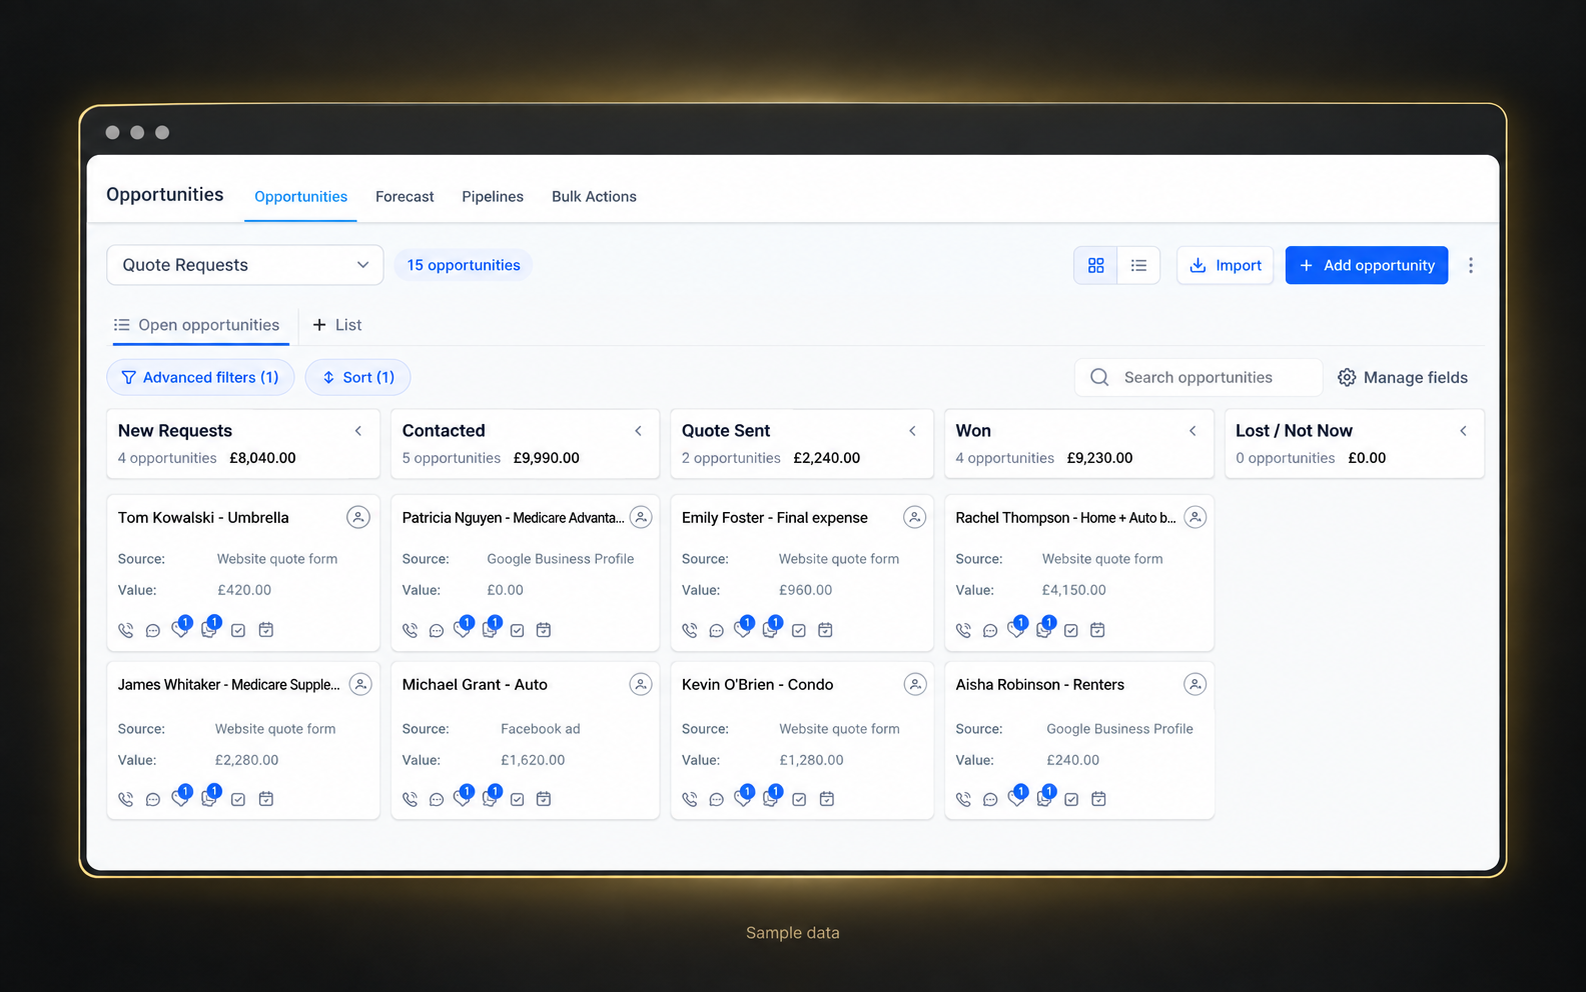This screenshot has width=1586, height=992.
Task: Click contact avatar on Emily Foster card
Action: tap(914, 517)
